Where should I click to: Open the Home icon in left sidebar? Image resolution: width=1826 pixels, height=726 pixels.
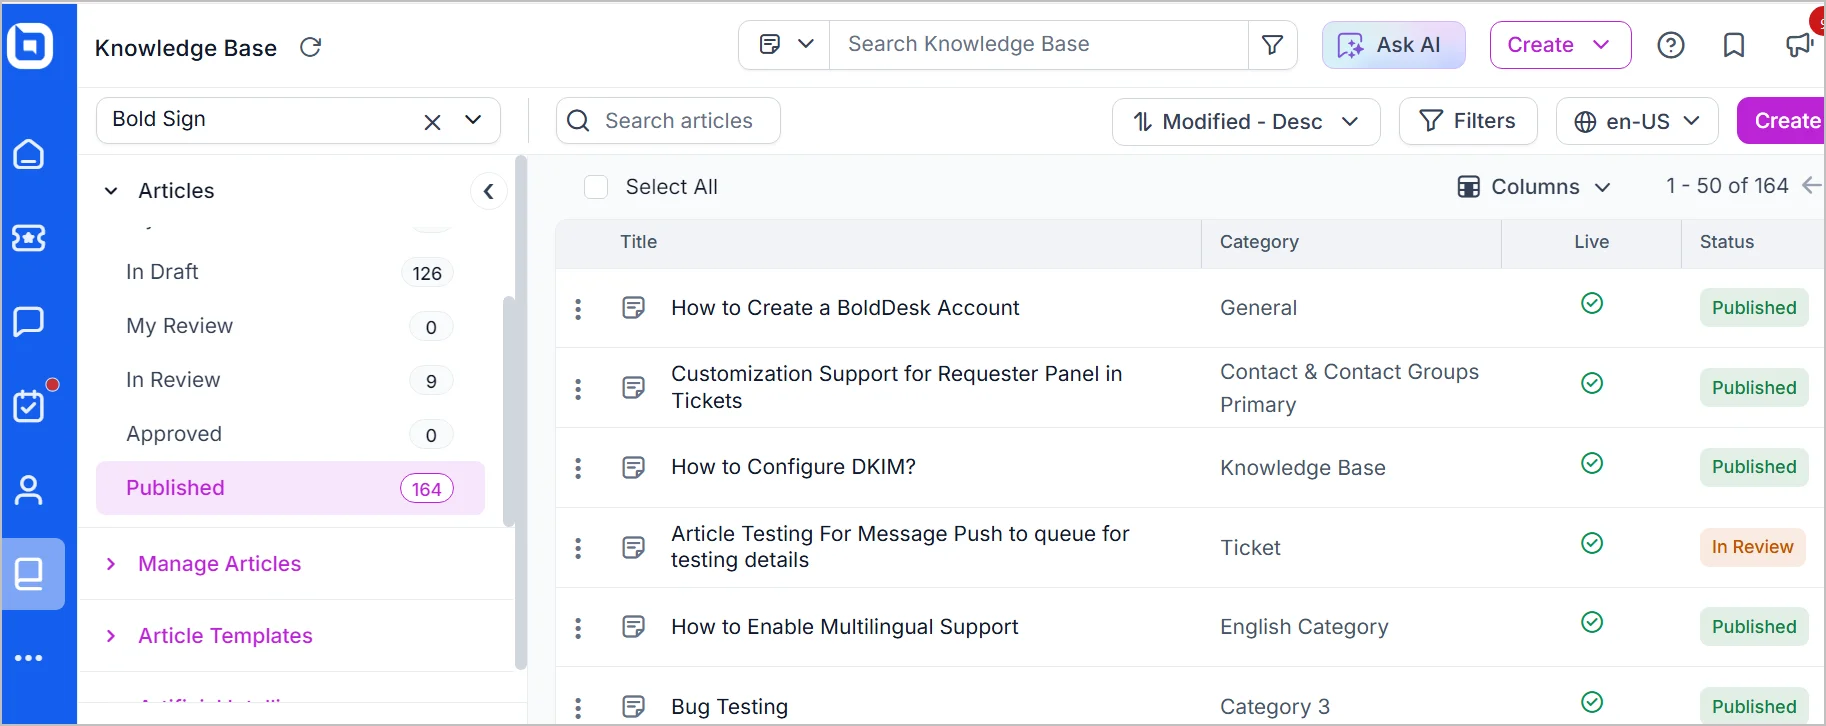[29, 154]
